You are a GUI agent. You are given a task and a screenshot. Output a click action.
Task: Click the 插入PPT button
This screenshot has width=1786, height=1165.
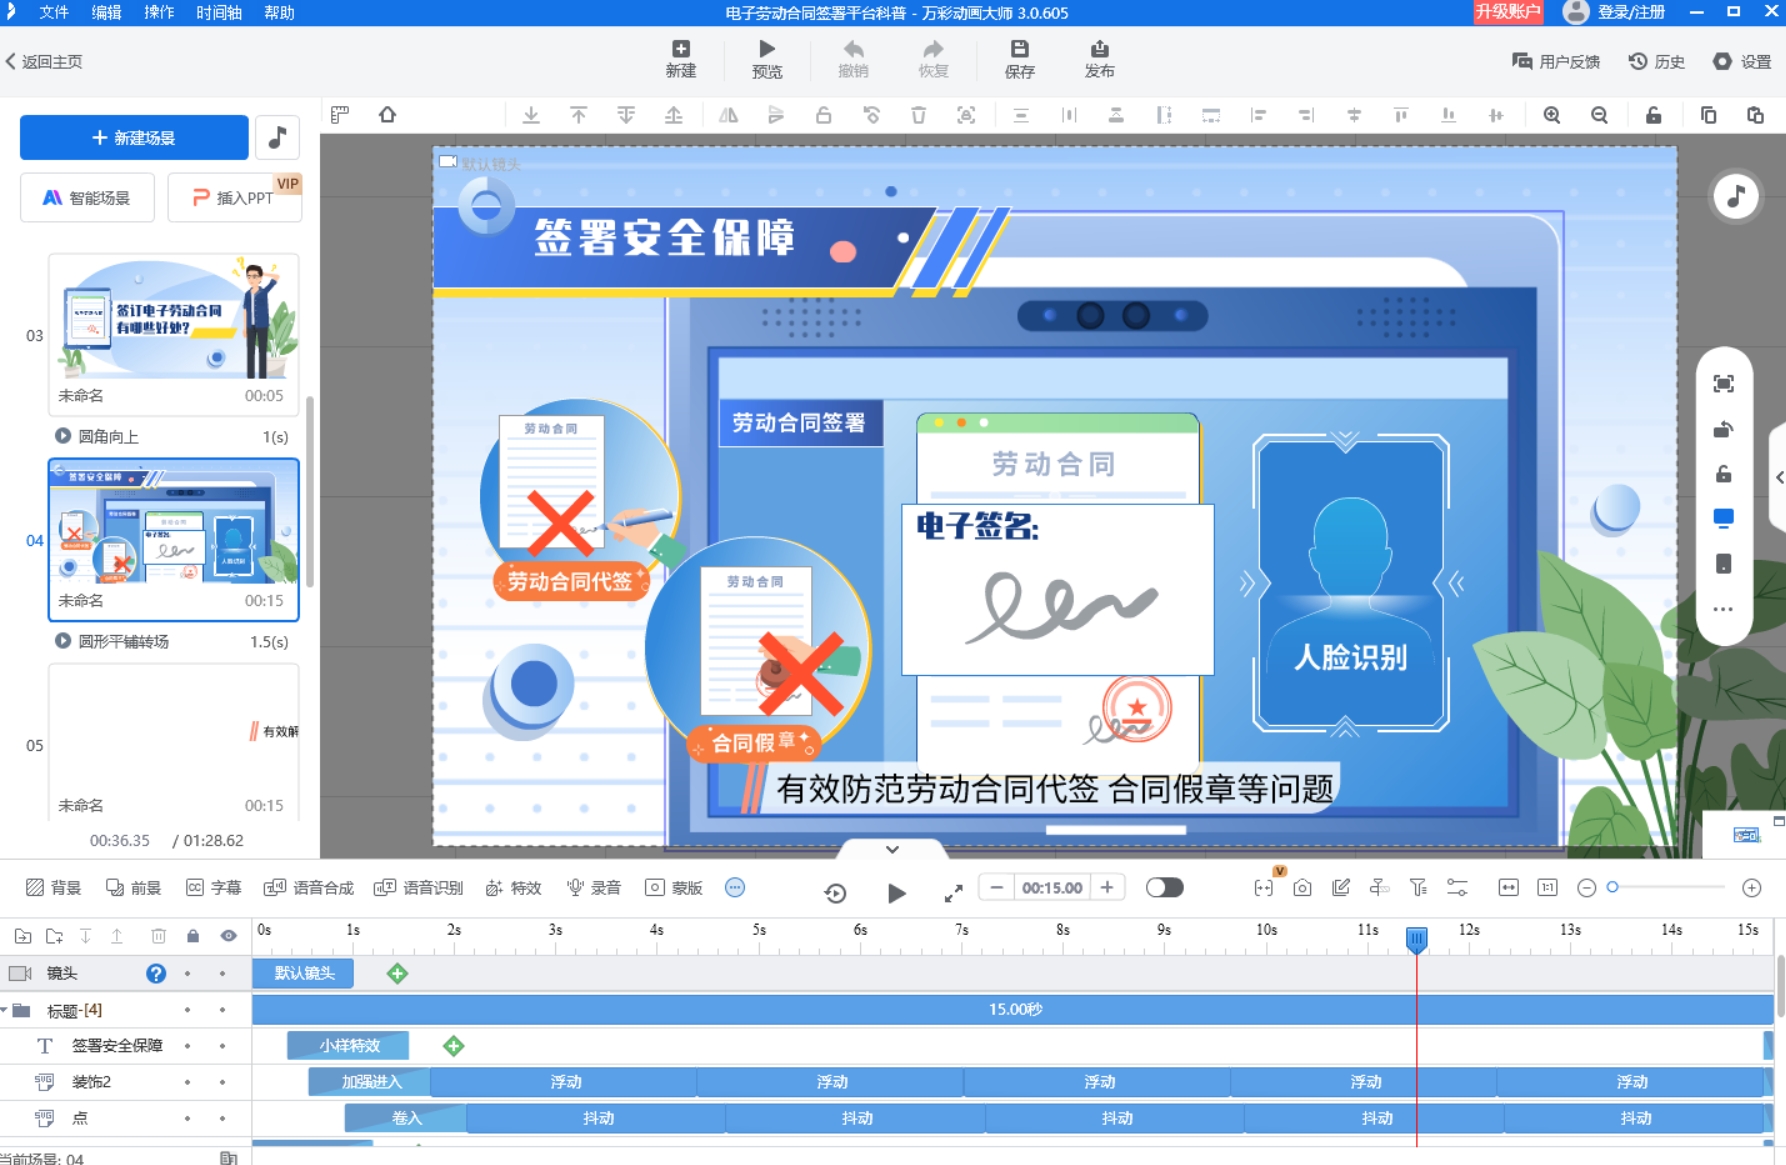click(235, 197)
